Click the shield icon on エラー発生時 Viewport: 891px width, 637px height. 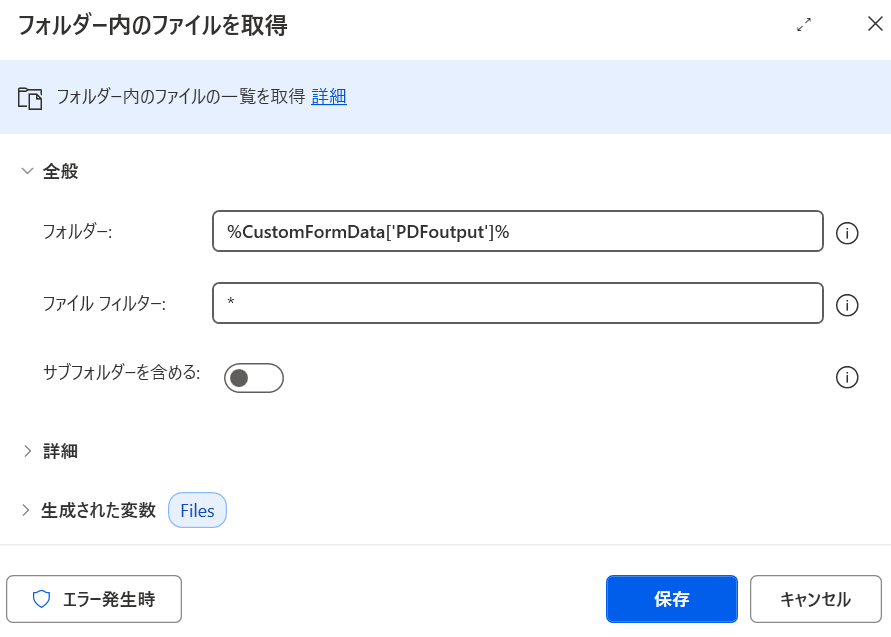click(x=41, y=599)
